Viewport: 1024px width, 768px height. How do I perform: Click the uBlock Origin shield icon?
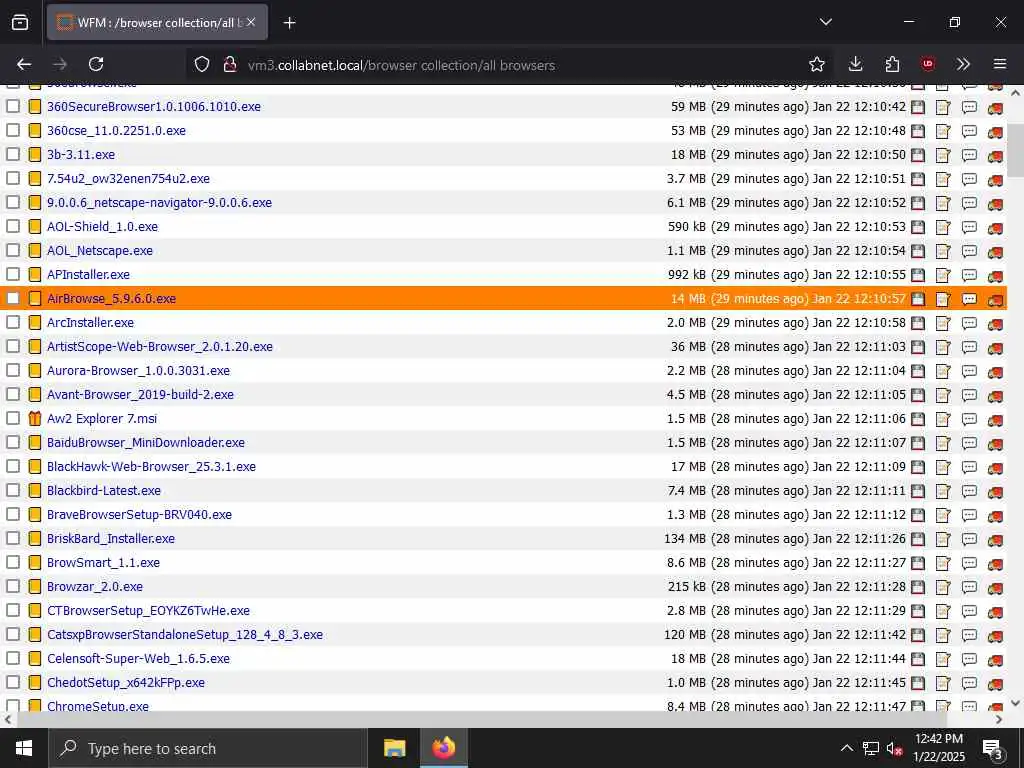pos(928,64)
